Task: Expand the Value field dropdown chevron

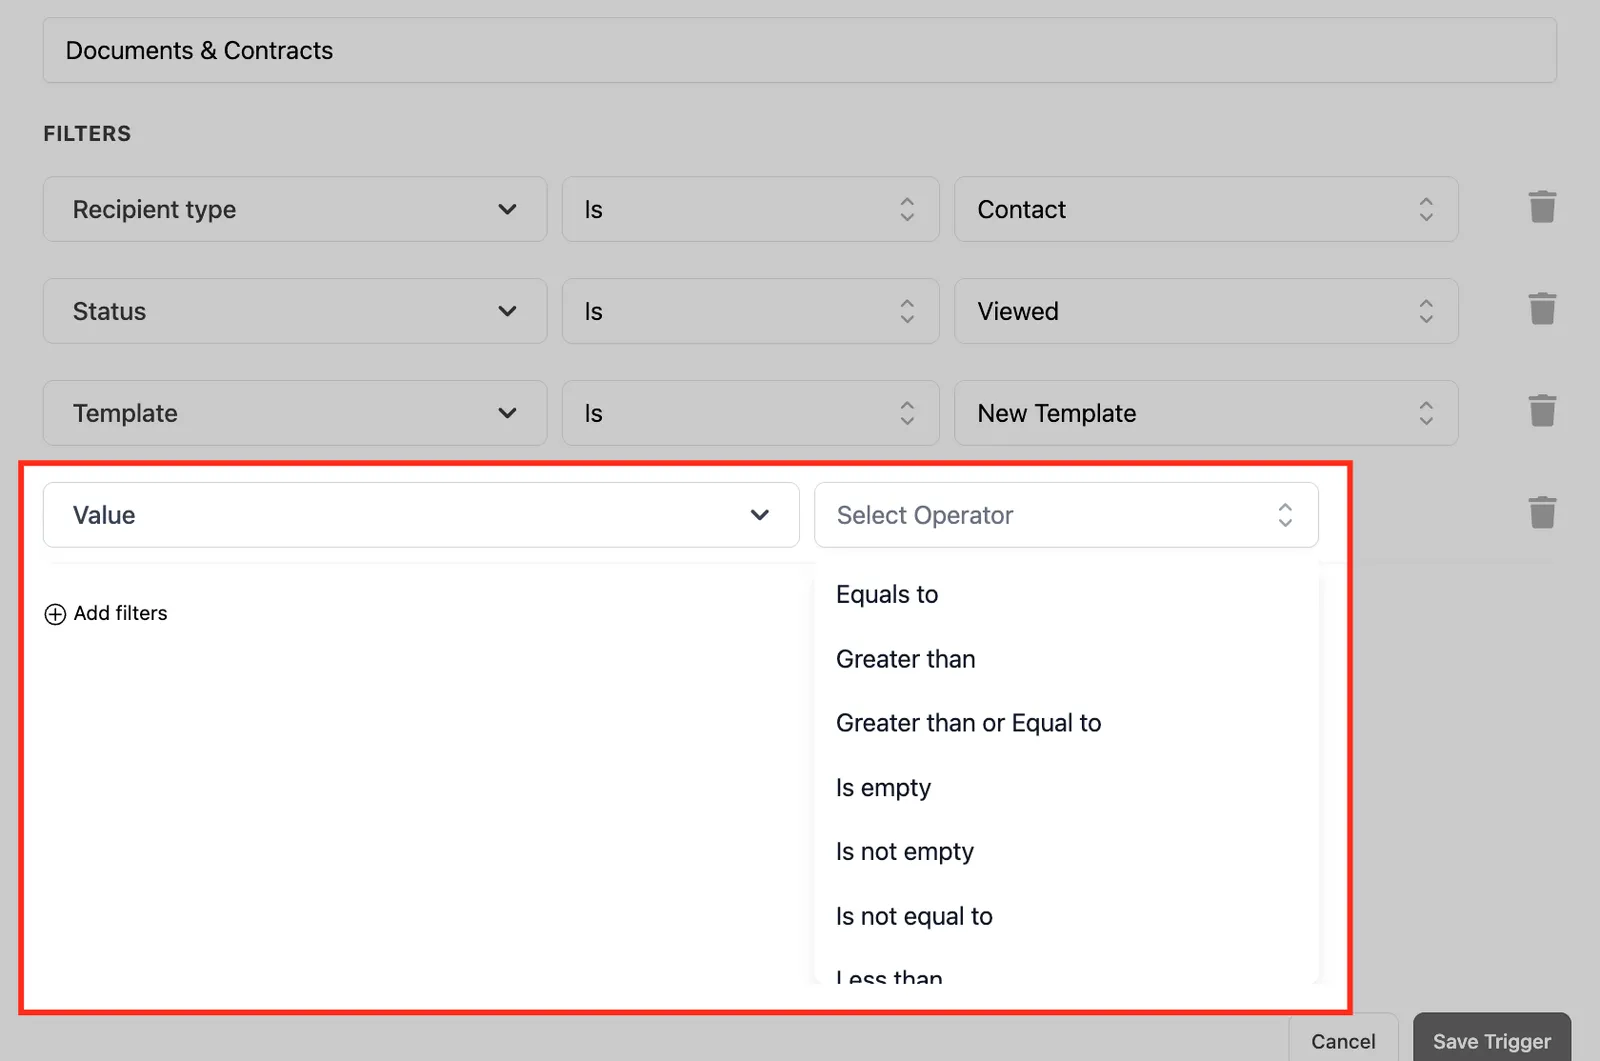Action: tap(760, 515)
